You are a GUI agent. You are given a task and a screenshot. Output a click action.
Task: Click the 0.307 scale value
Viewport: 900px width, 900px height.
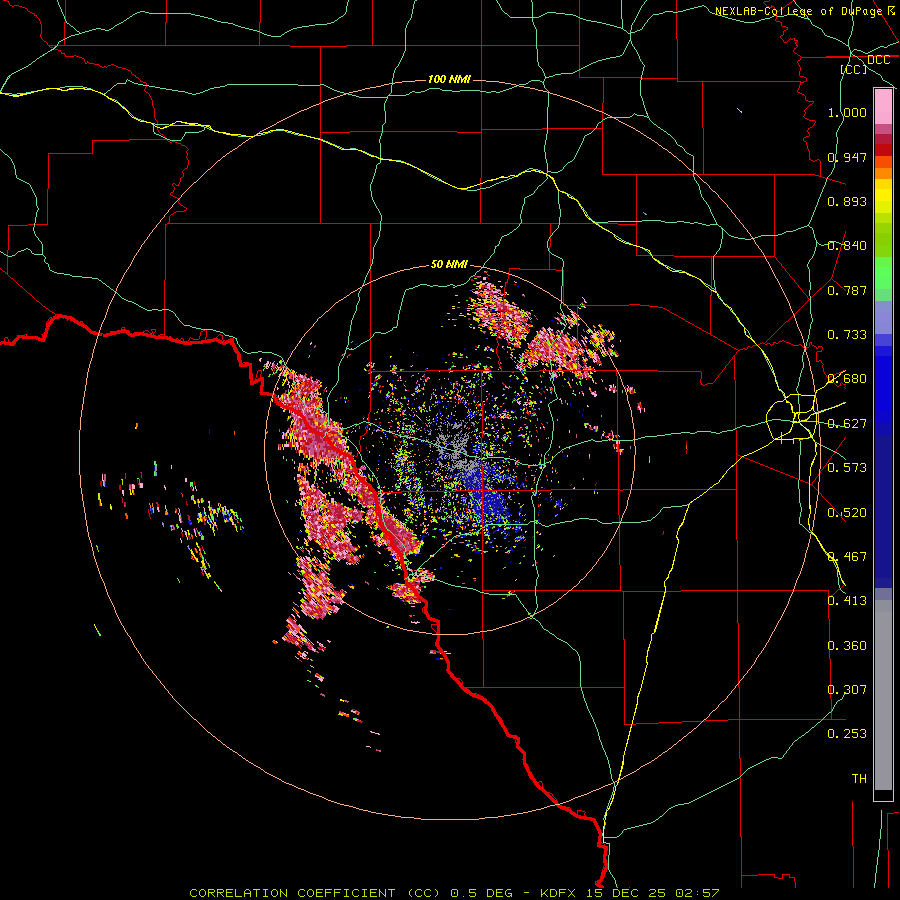click(847, 690)
